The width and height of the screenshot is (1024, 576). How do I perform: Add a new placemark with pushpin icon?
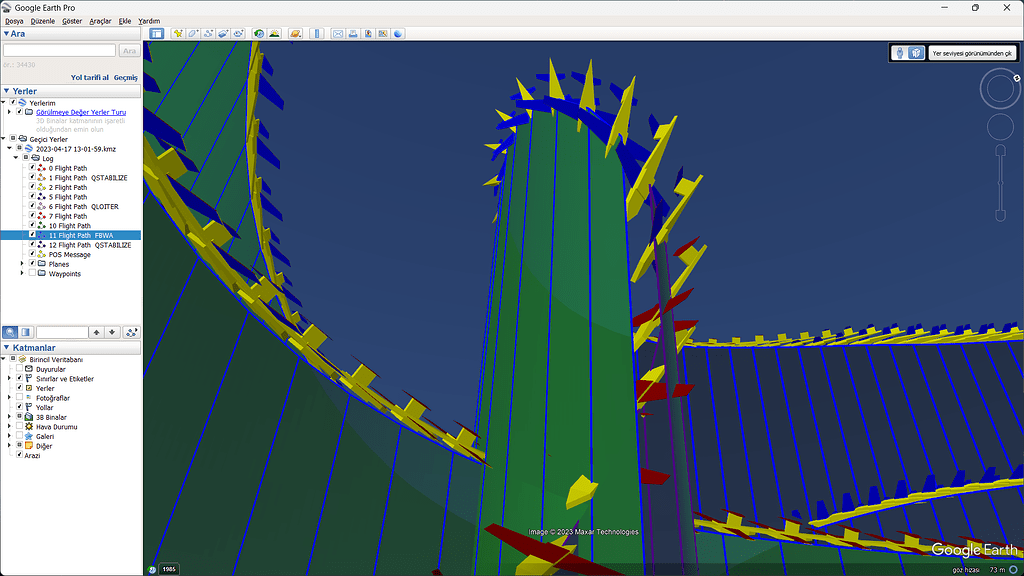pos(178,34)
